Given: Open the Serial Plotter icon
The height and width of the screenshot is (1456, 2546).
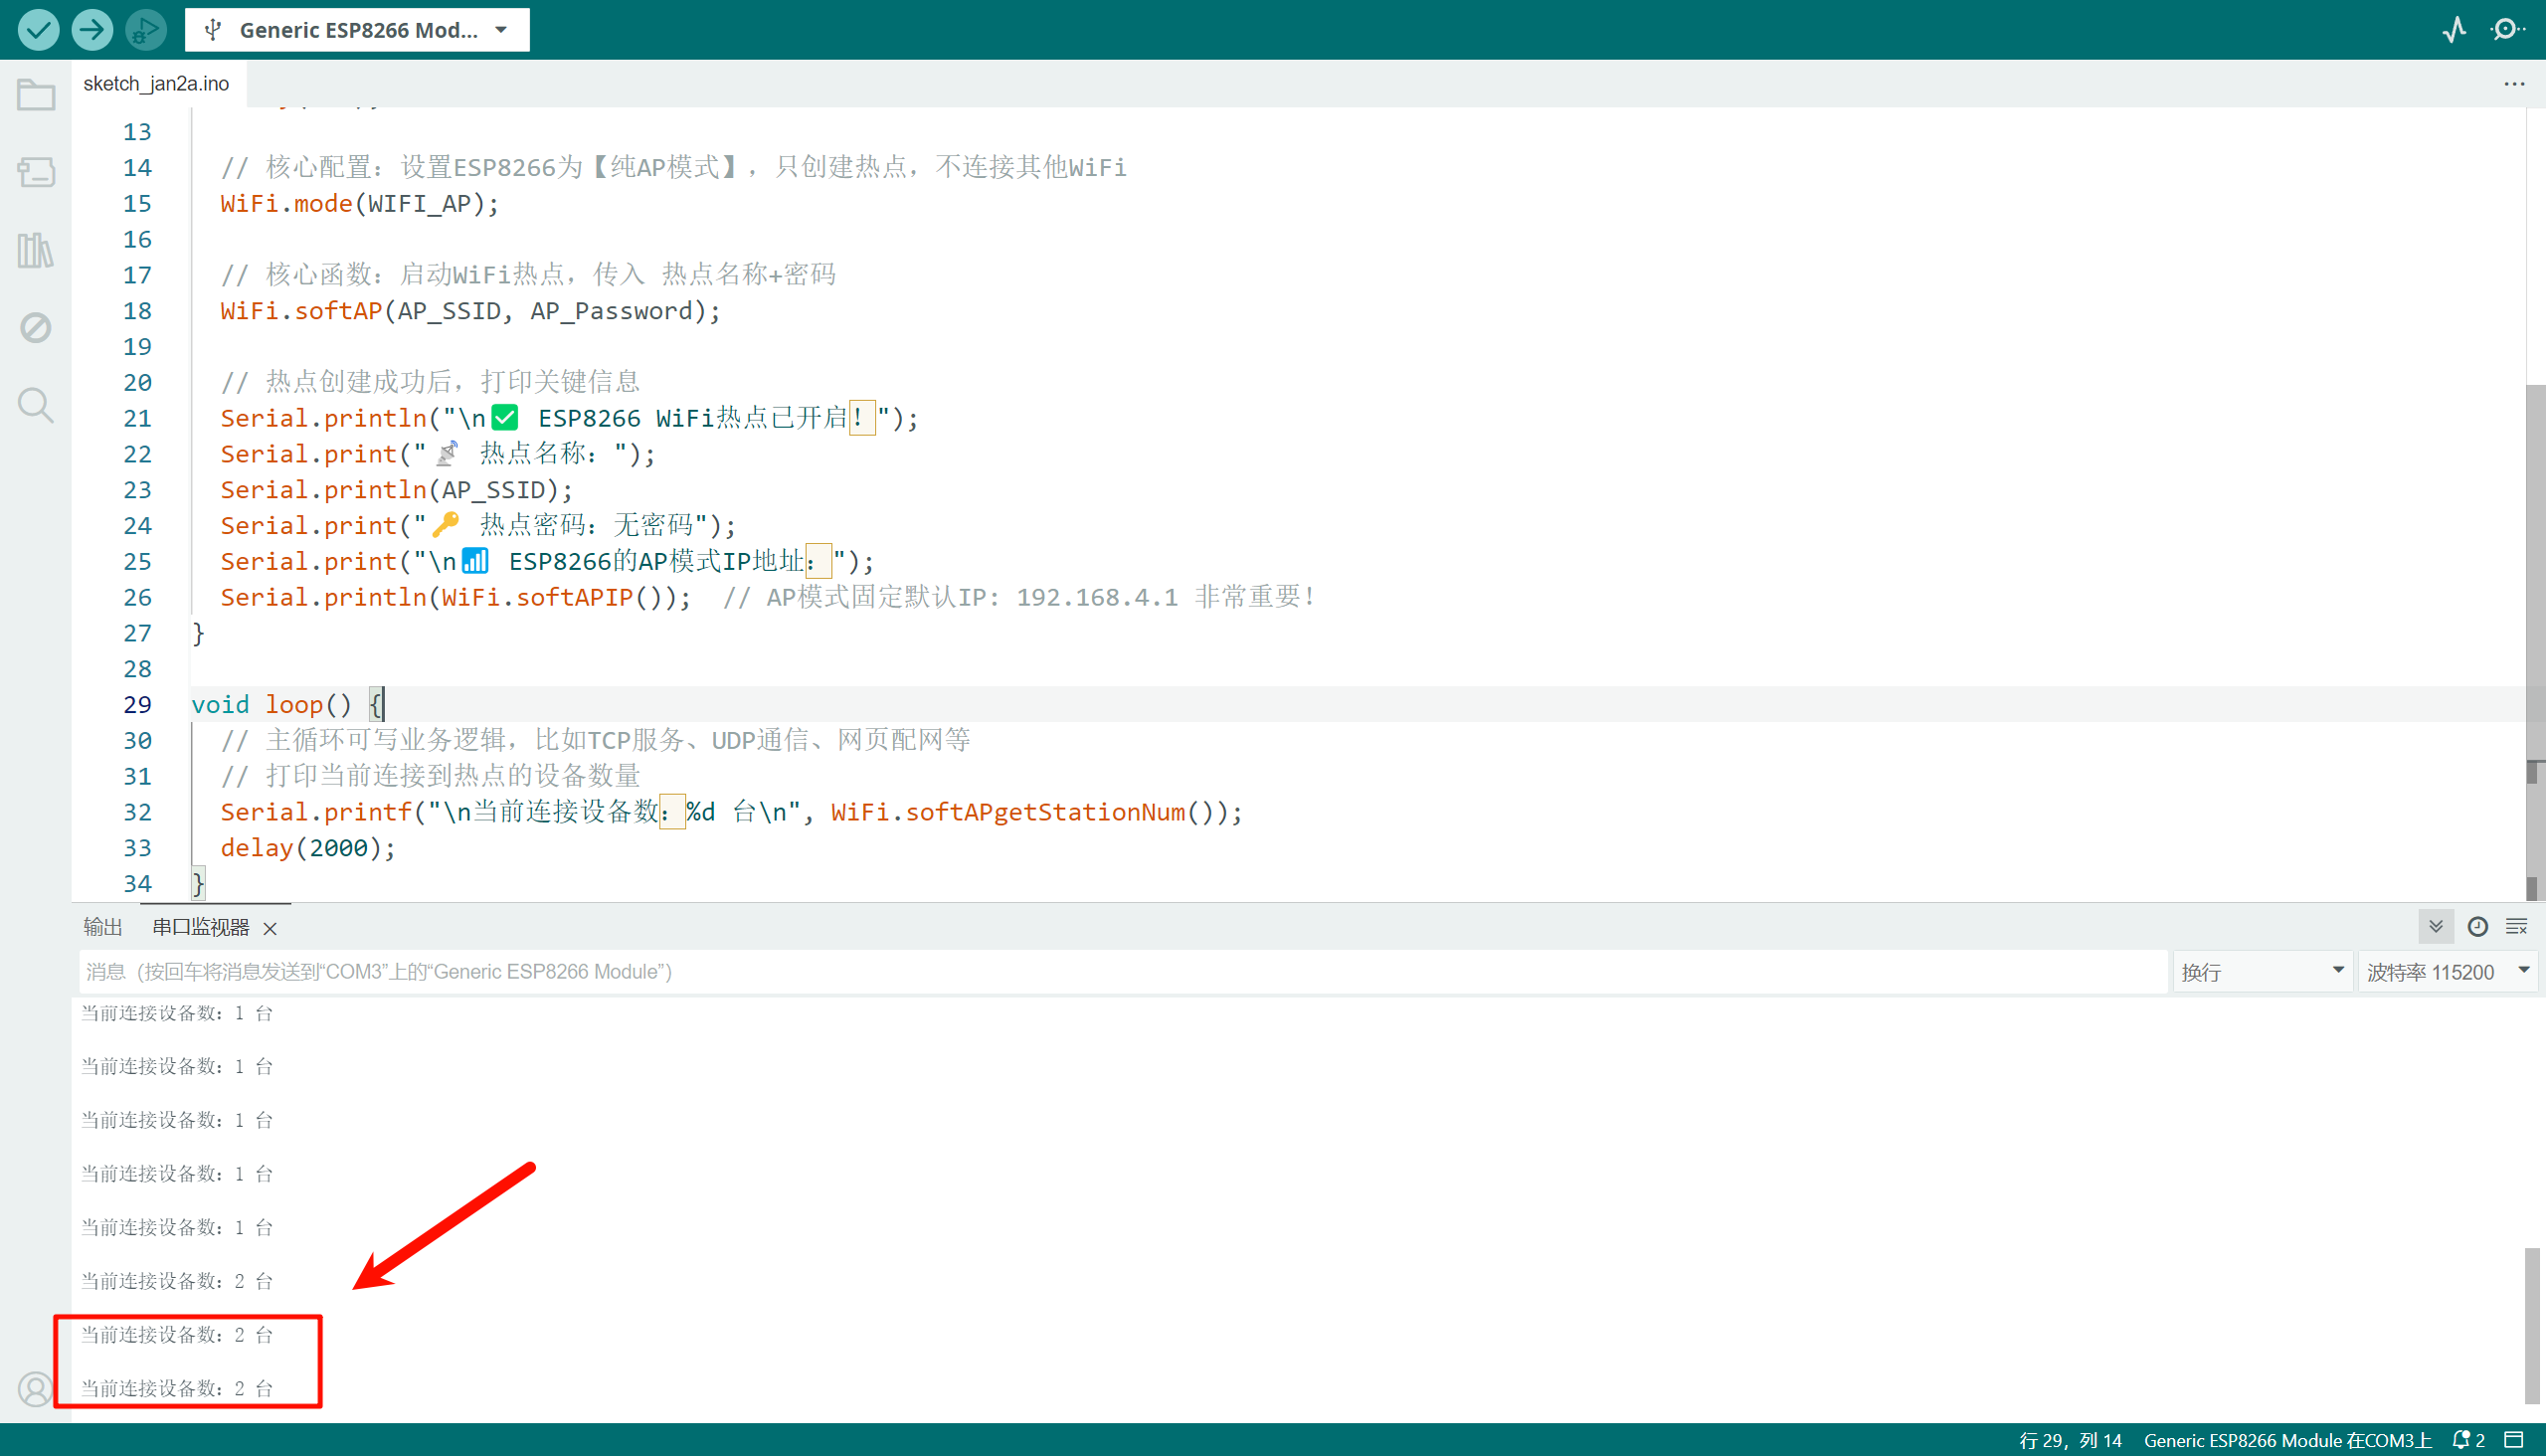Looking at the screenshot, I should tap(2454, 29).
